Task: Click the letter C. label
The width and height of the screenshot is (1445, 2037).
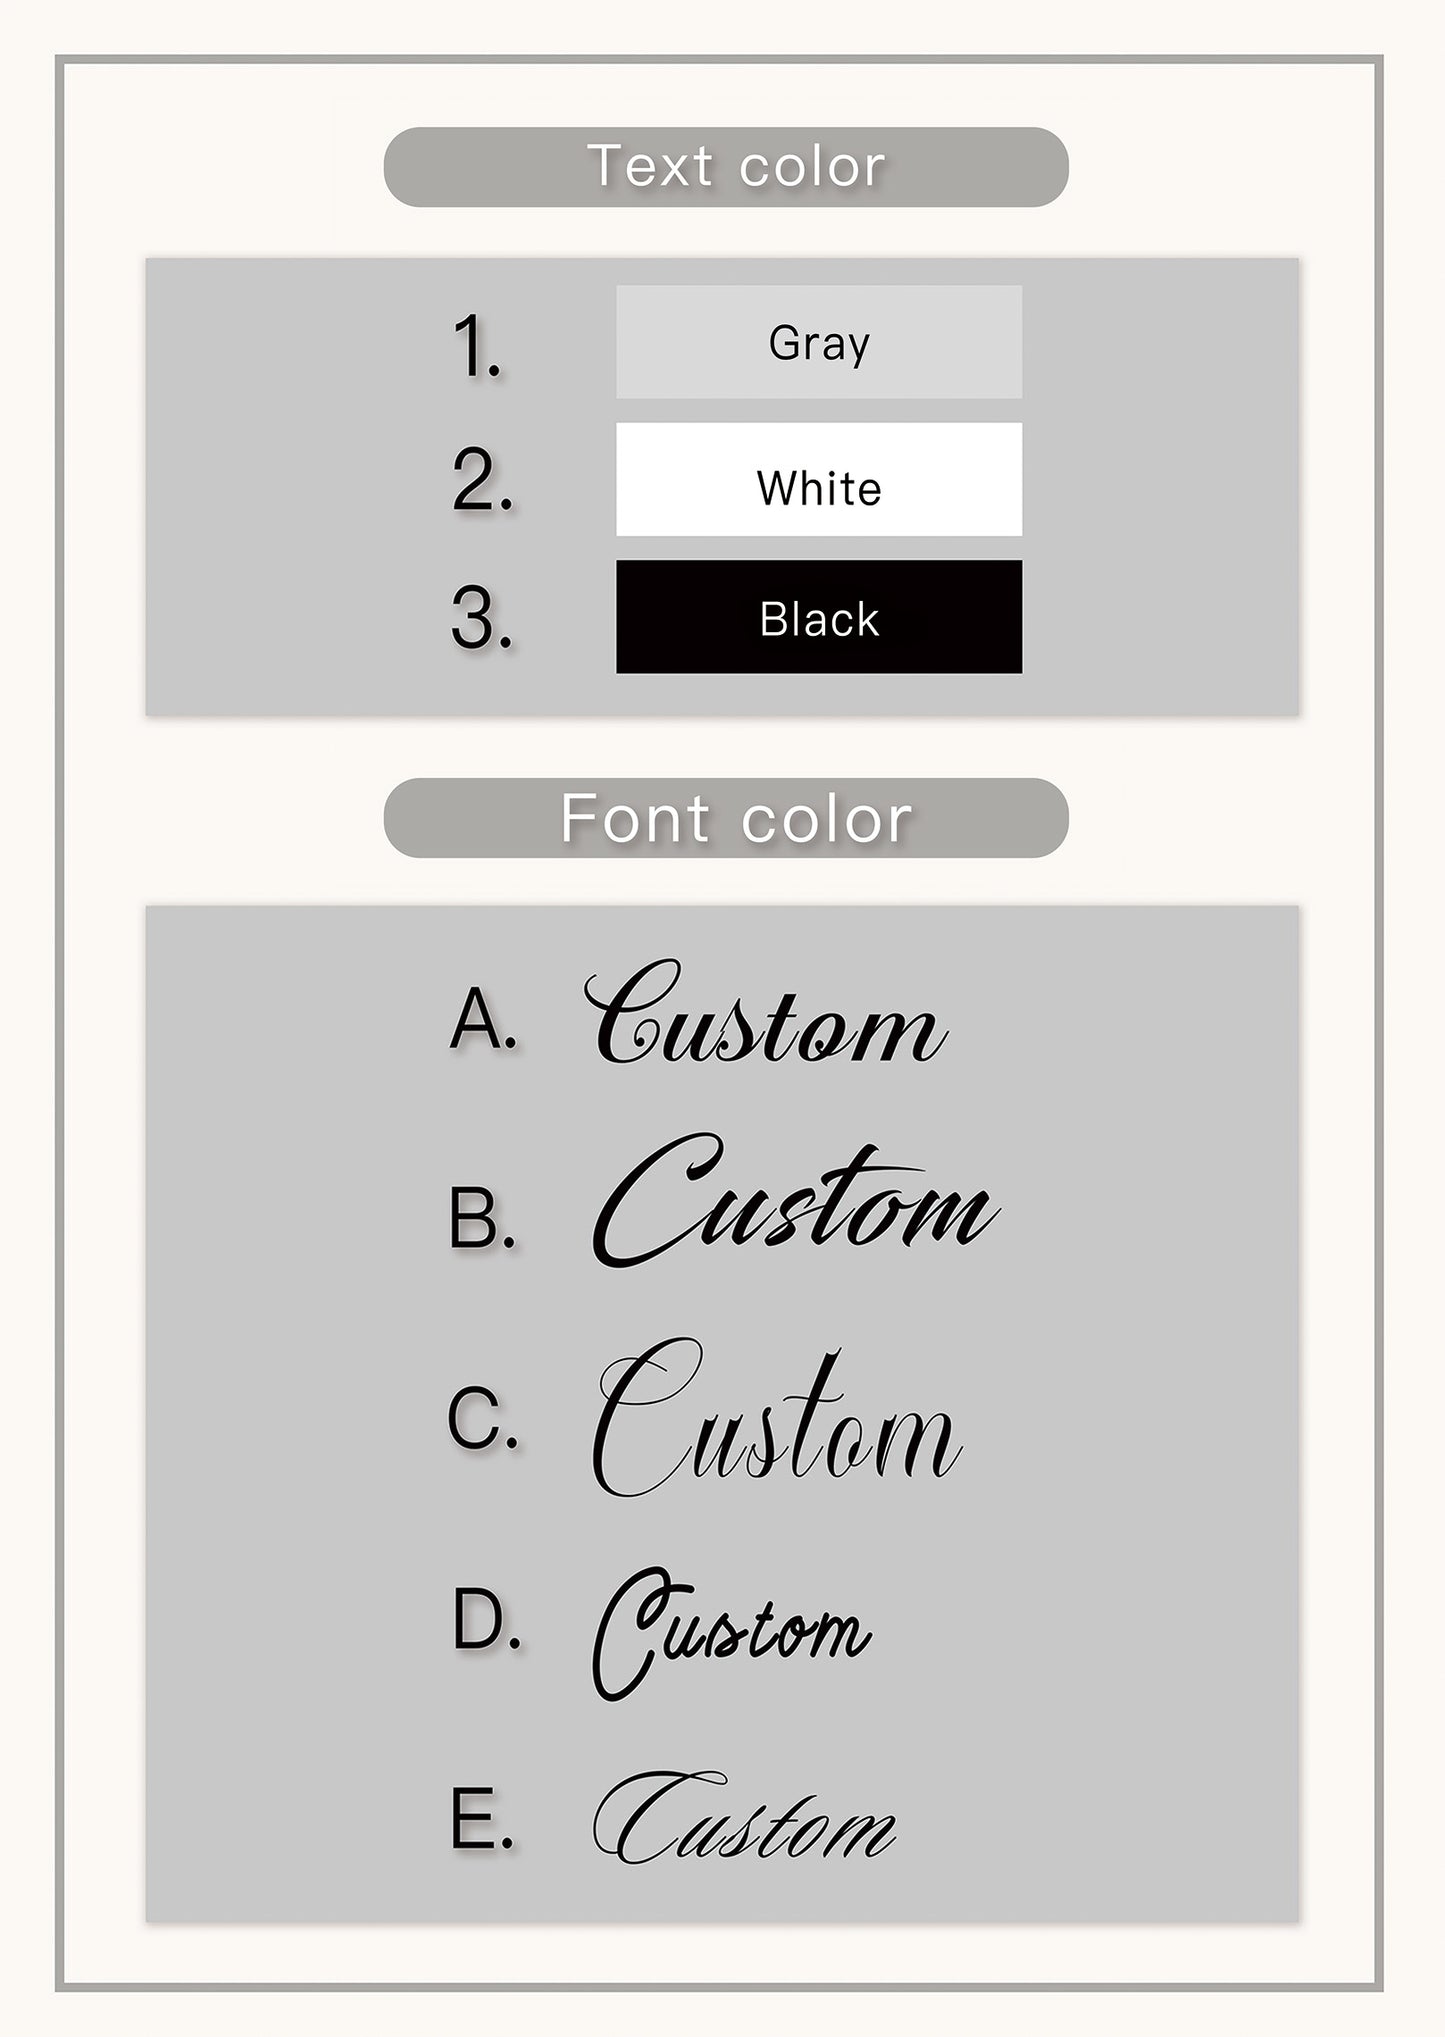Action: click(483, 1417)
